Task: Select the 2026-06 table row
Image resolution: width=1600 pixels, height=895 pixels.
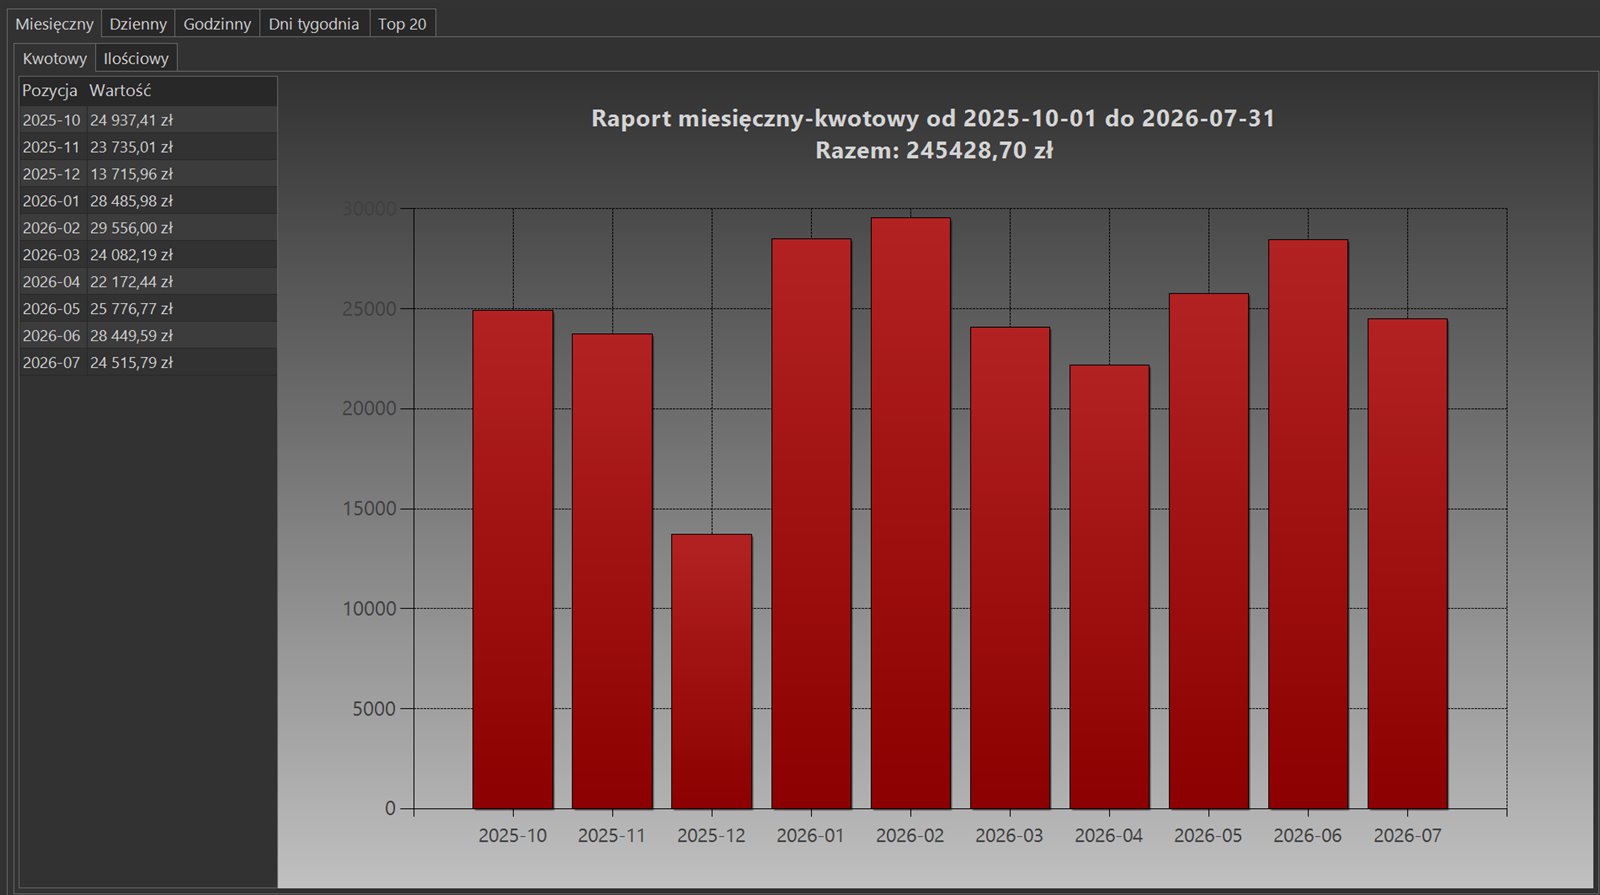Action: point(148,336)
